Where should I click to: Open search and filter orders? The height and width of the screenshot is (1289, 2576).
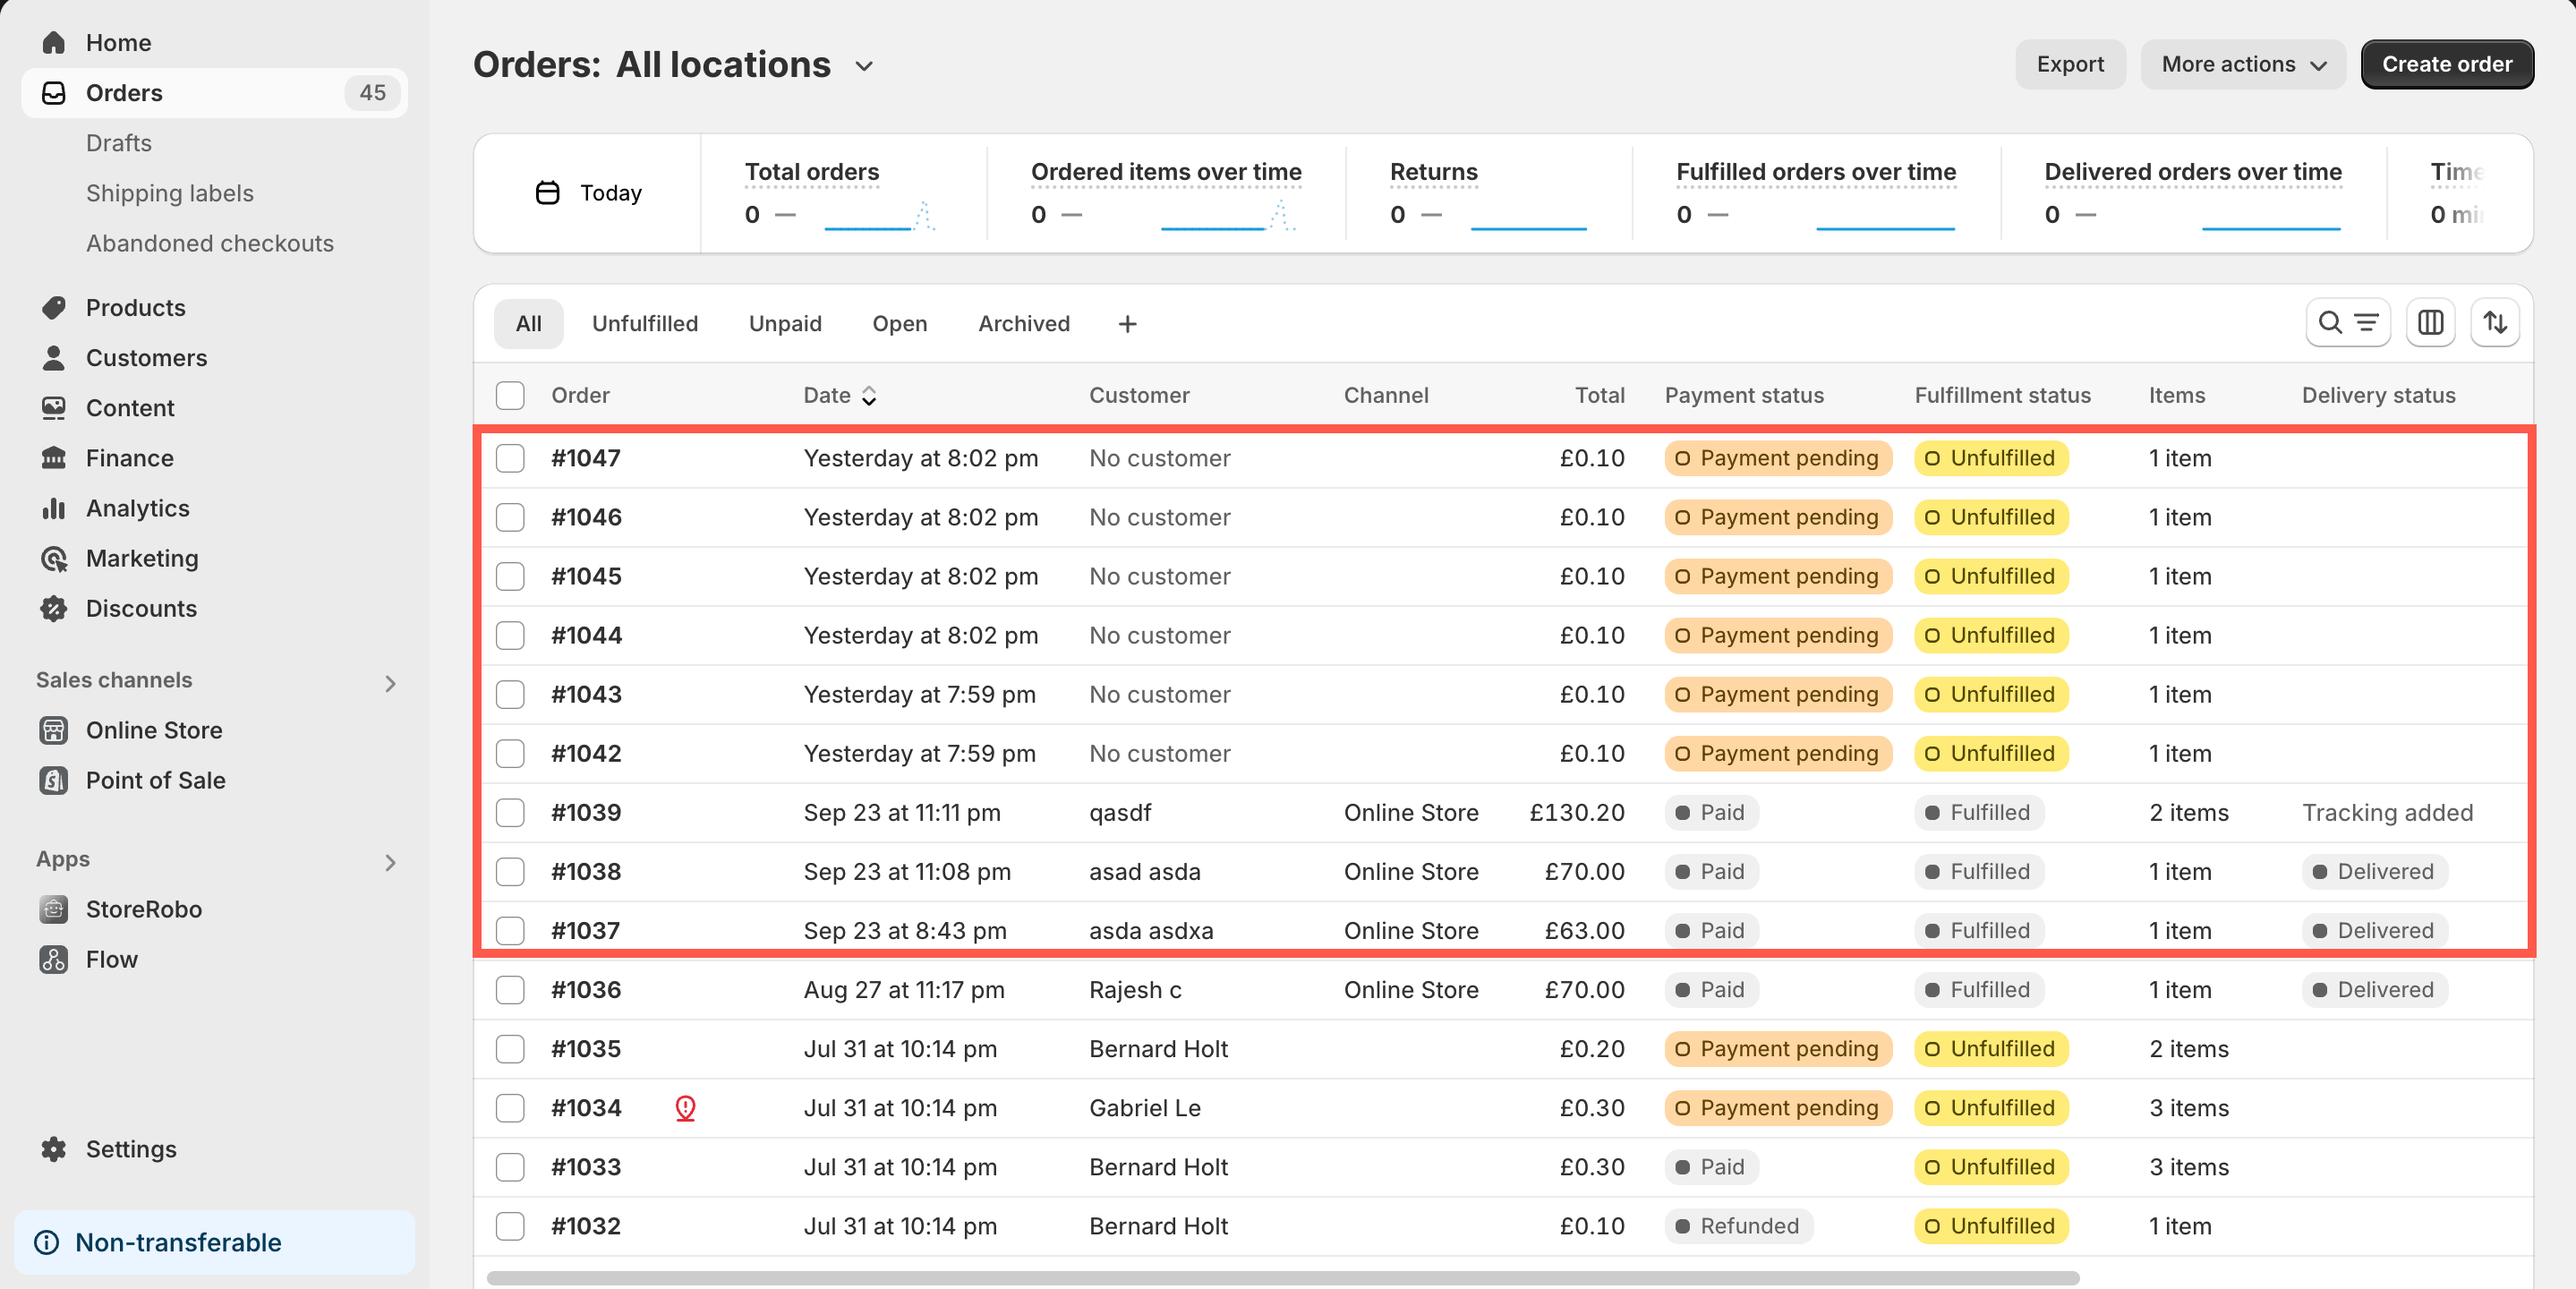2348,323
